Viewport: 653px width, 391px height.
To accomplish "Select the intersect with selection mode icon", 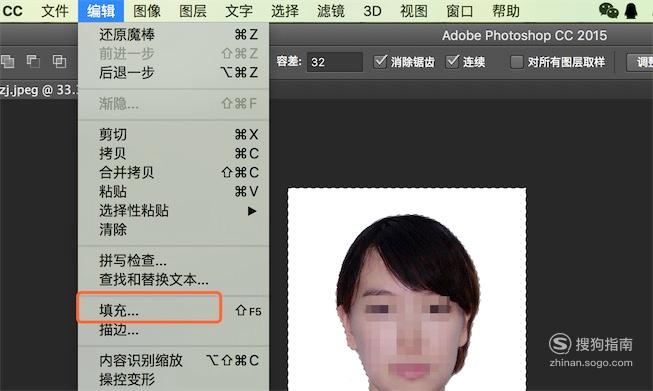I will 59,62.
